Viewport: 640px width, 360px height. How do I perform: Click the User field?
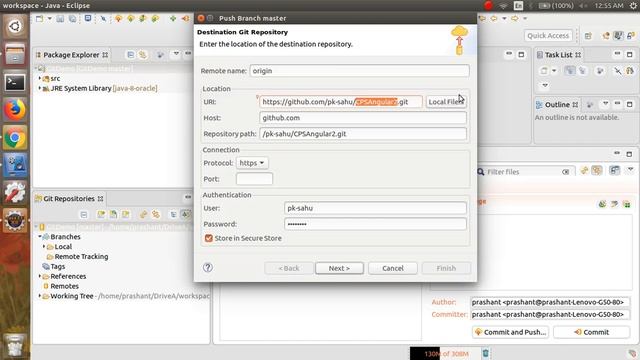pos(375,208)
